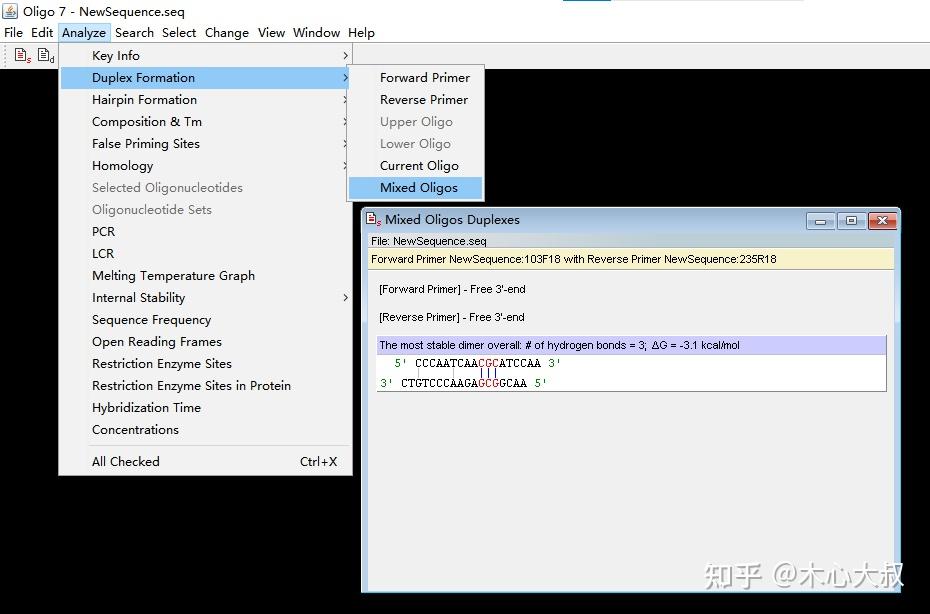Expand the Internal Stability submenu
Screen dimensions: 930x614
click(x=205, y=297)
